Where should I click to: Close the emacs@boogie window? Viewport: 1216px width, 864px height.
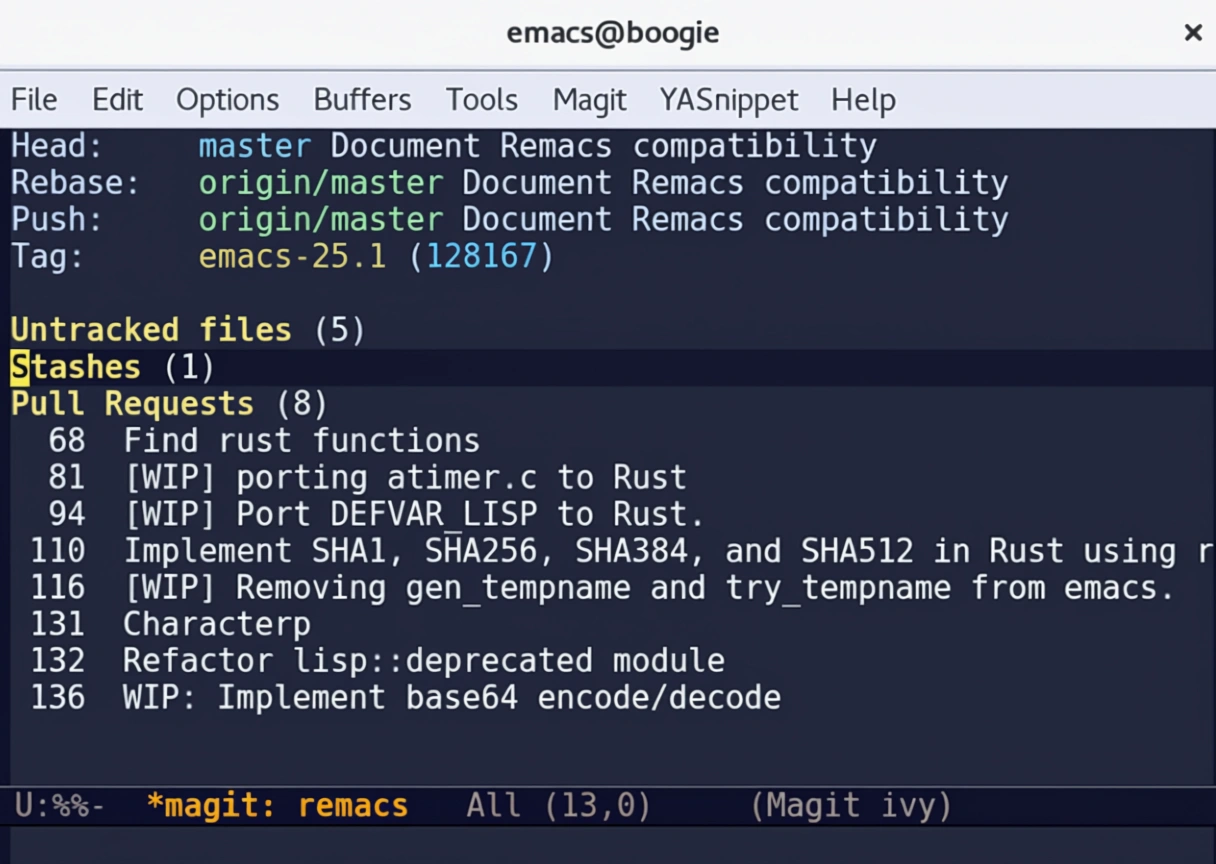[1192, 33]
